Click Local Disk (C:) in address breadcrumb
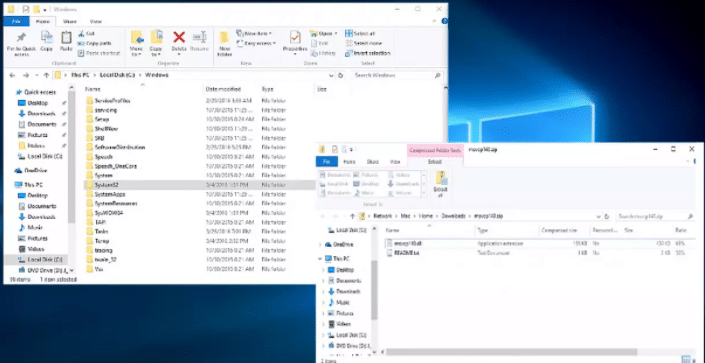 point(117,76)
